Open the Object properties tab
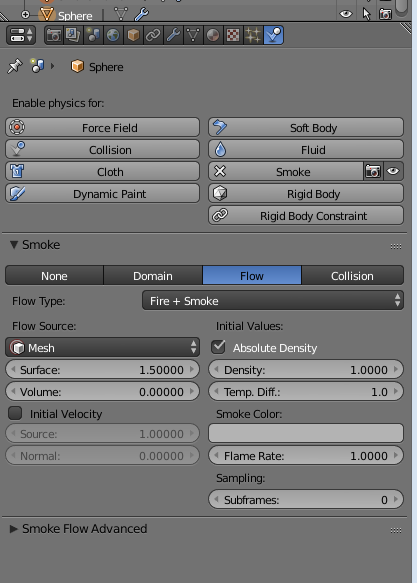The image size is (417, 583). (x=133, y=35)
